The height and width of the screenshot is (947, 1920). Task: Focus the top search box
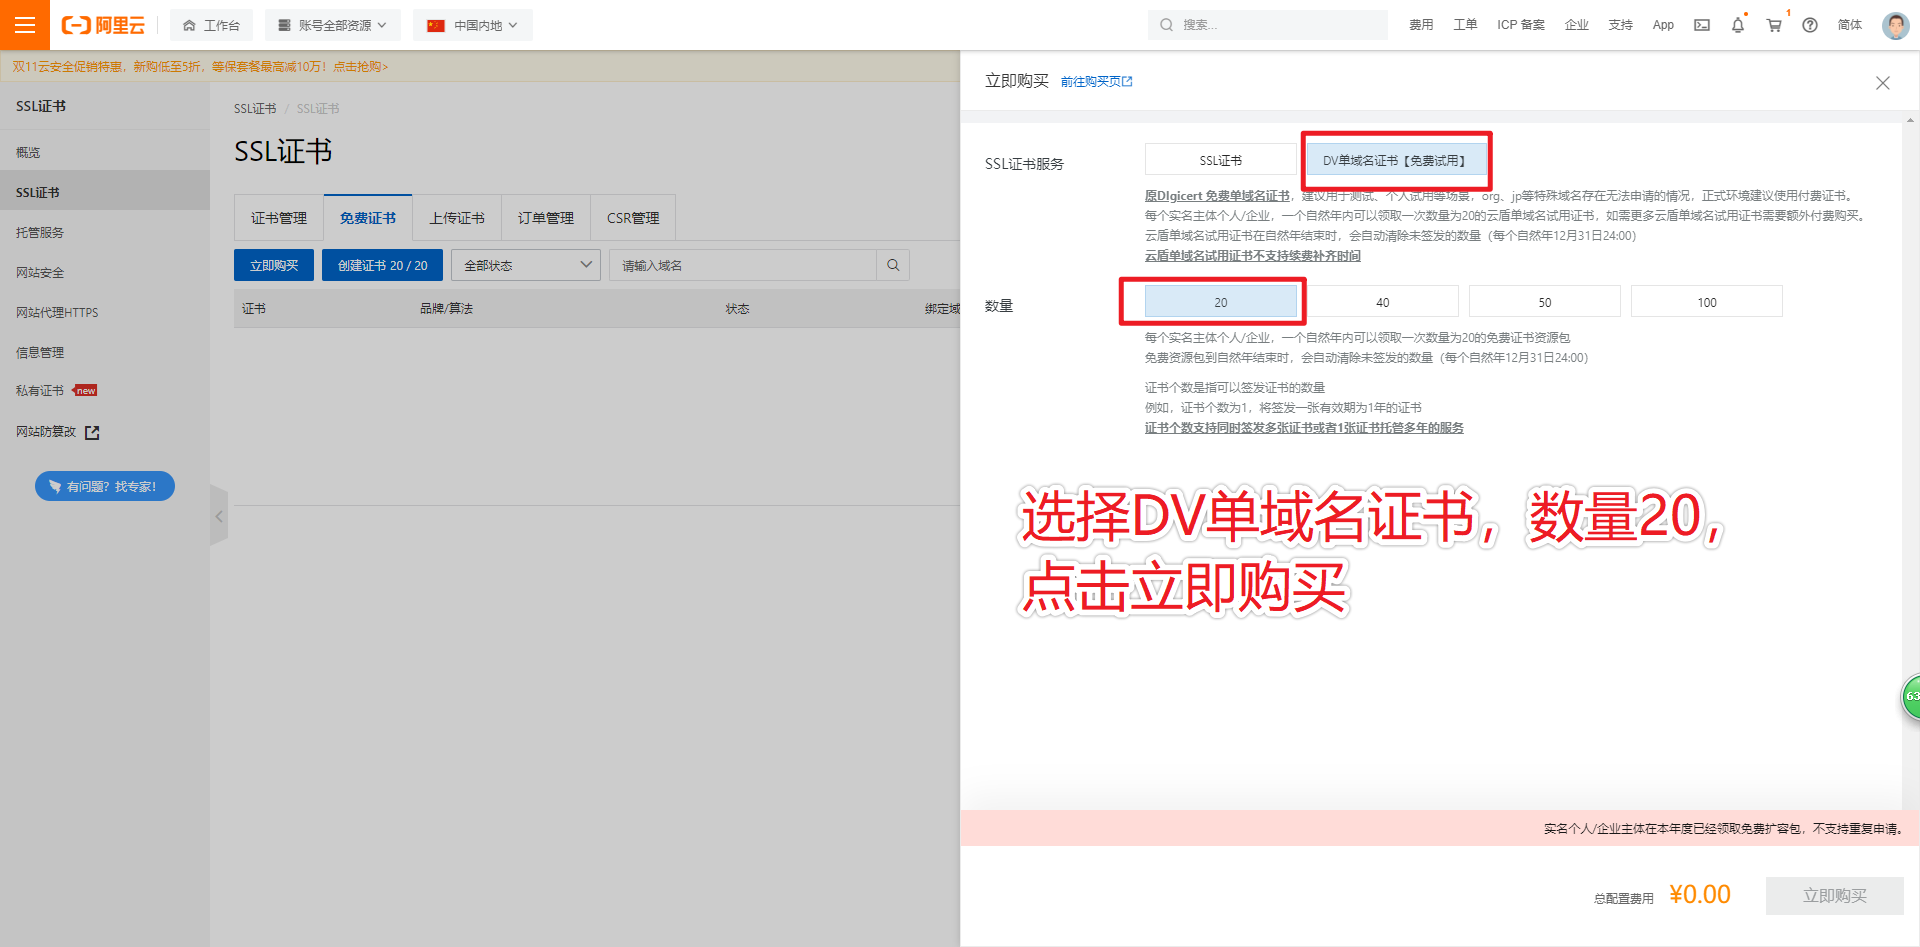click(1268, 25)
